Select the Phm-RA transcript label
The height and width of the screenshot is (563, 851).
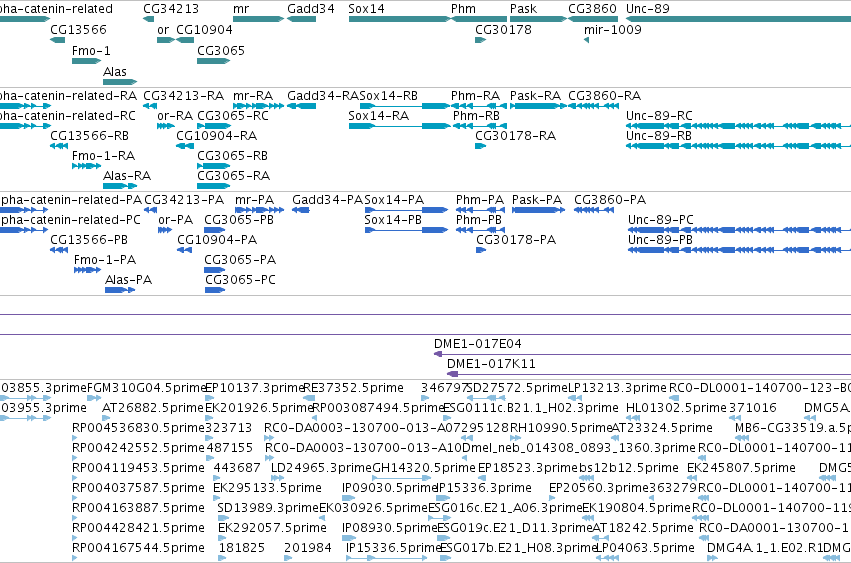(475, 96)
